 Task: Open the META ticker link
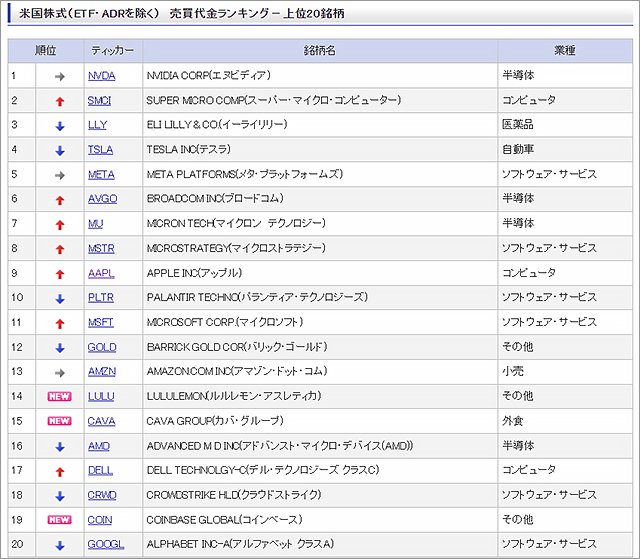click(101, 175)
